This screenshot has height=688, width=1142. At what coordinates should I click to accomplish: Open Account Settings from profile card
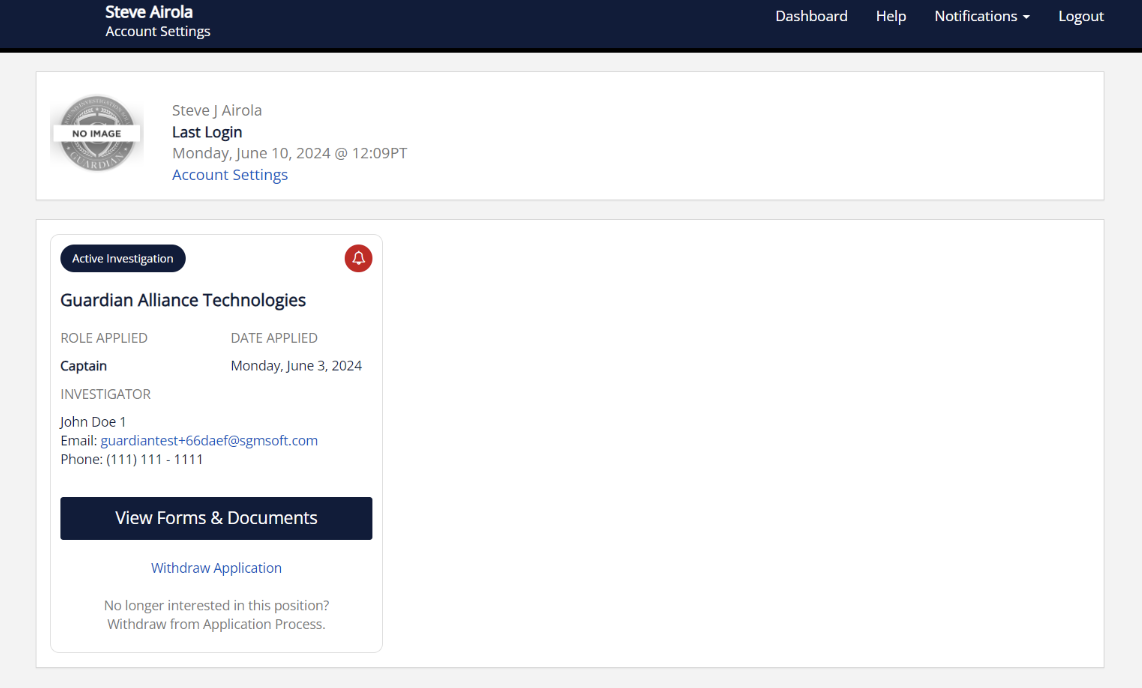(230, 174)
